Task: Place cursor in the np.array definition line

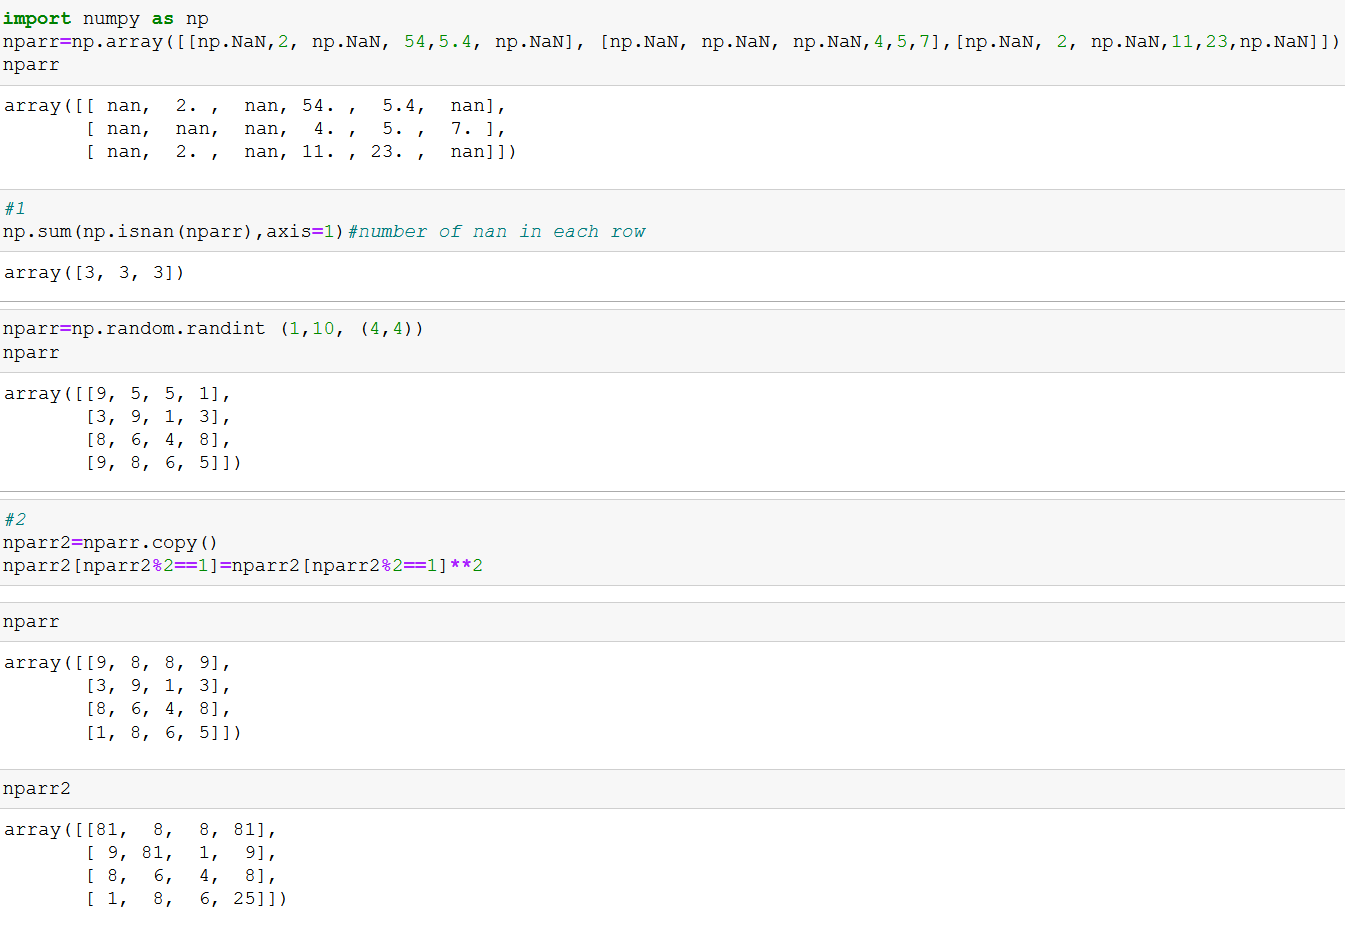Action: 670,42
